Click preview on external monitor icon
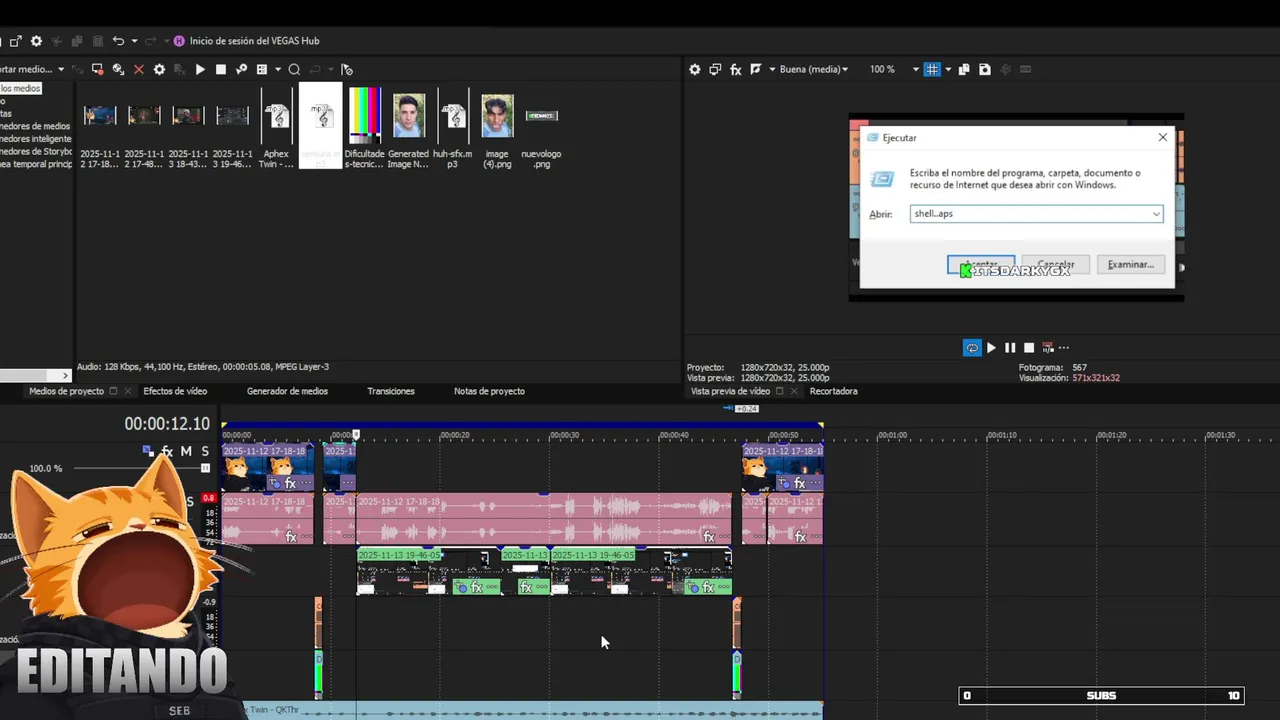This screenshot has width=1280, height=720. pyautogui.click(x=715, y=70)
